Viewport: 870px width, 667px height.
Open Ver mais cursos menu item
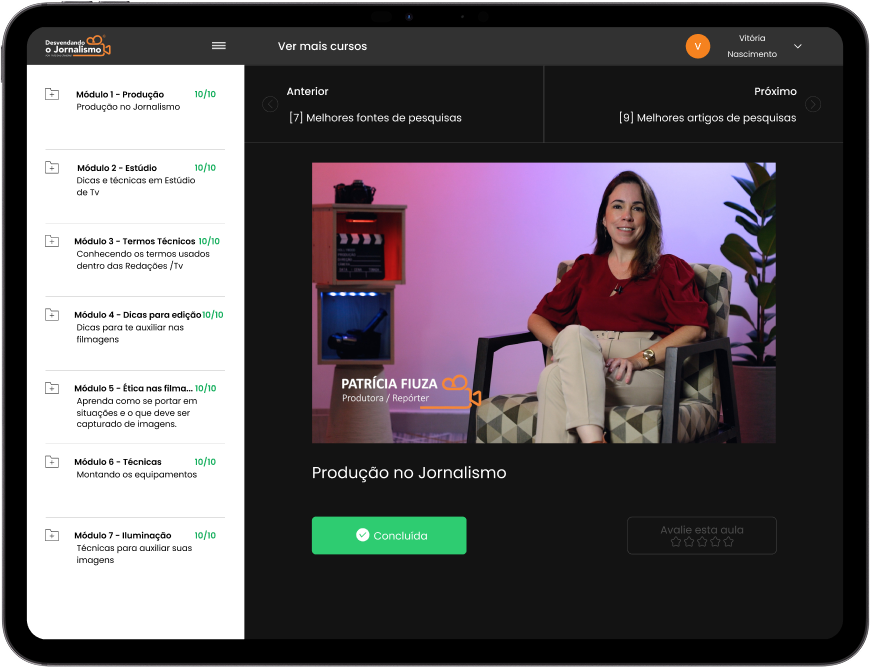coord(322,46)
